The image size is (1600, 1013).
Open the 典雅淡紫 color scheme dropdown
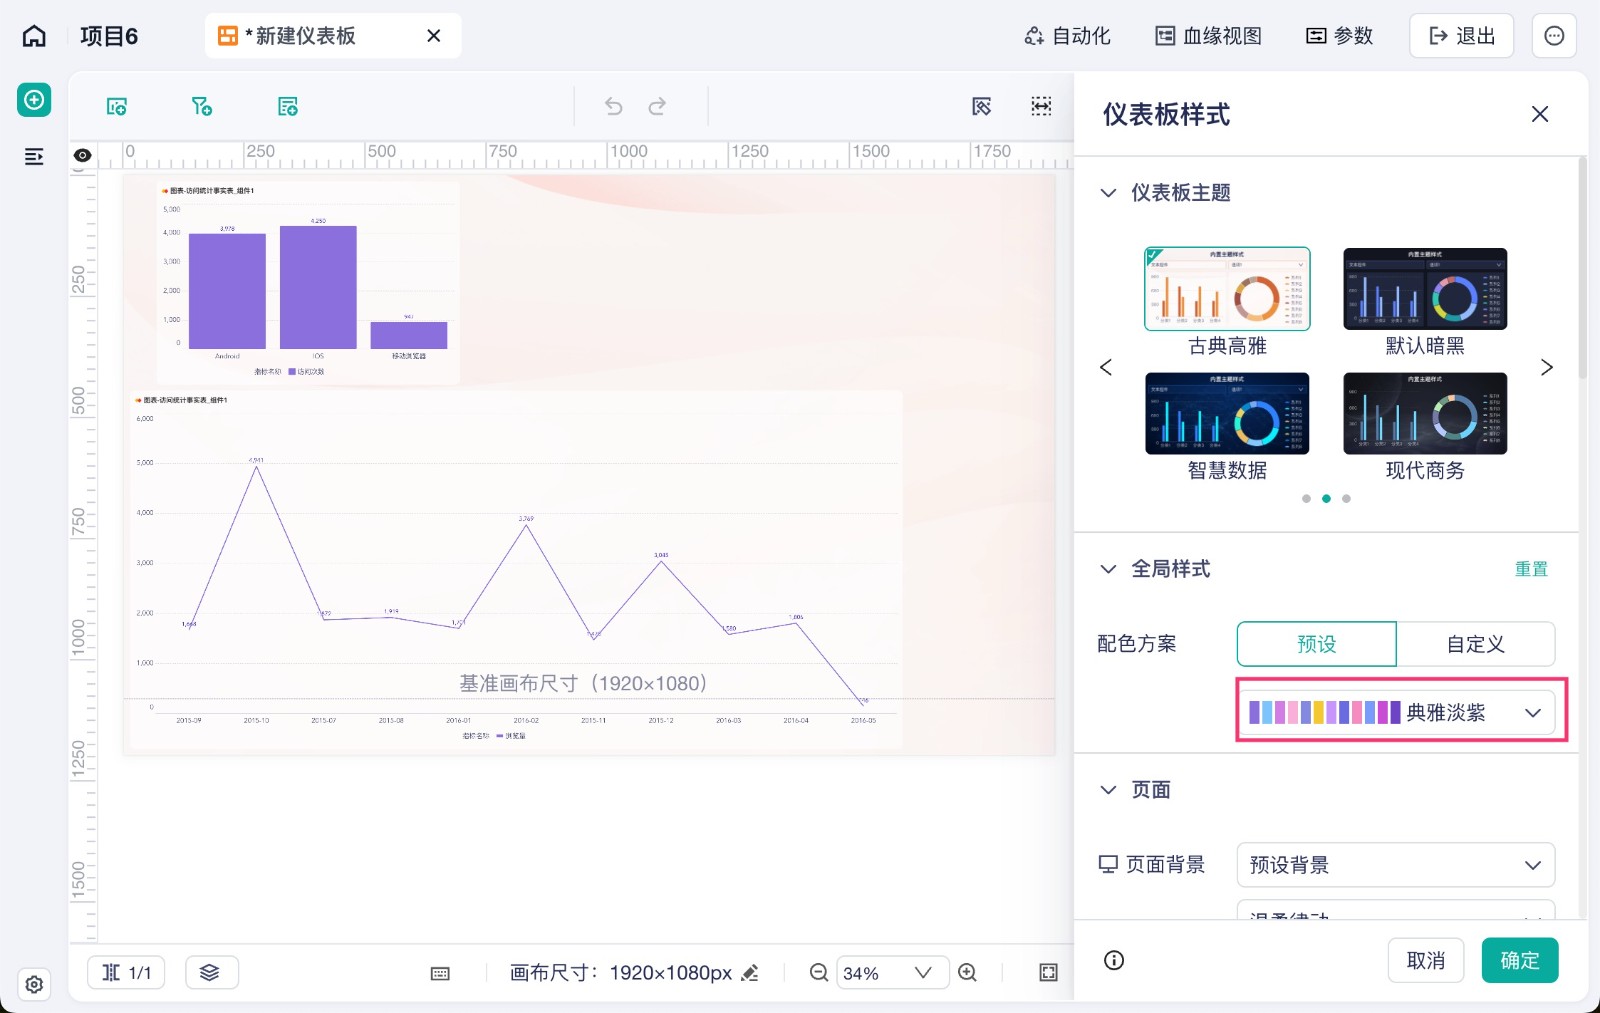click(x=1396, y=712)
